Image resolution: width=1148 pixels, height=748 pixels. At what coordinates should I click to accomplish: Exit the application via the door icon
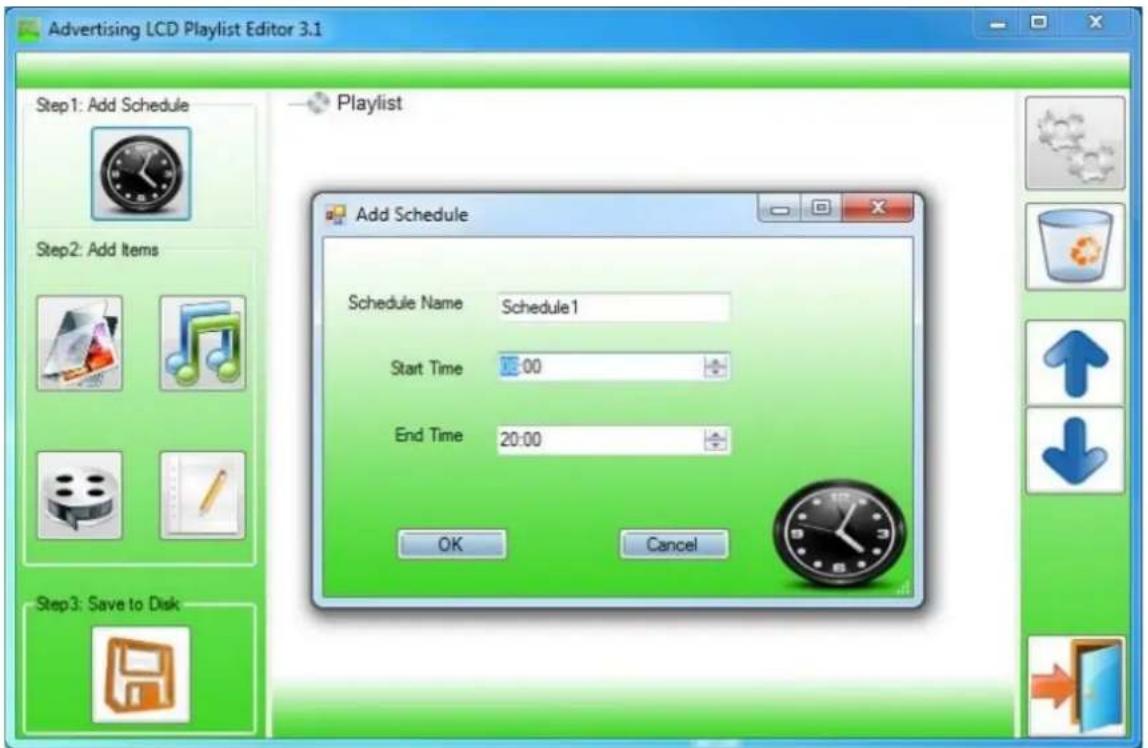click(1076, 686)
